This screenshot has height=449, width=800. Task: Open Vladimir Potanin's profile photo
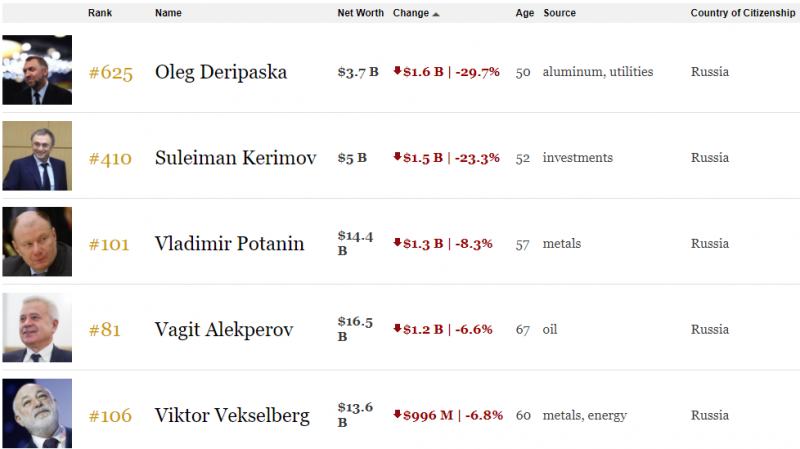point(37,241)
